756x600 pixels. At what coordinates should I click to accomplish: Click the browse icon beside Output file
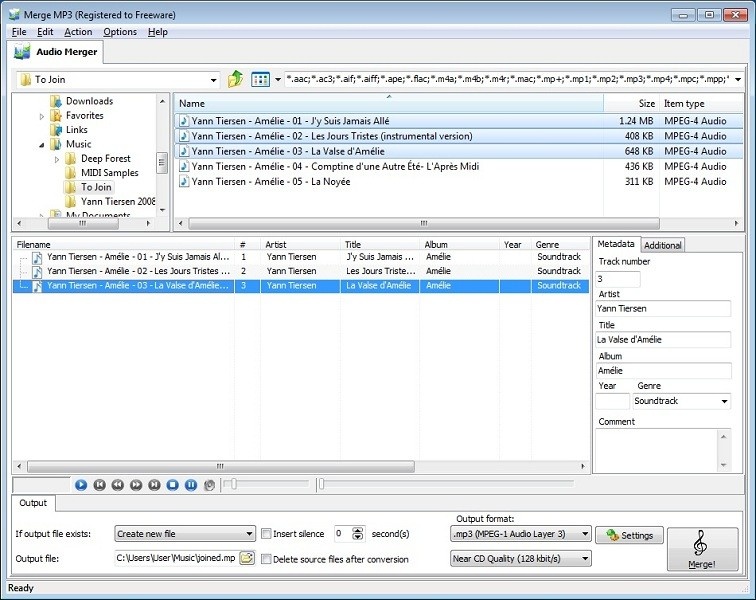247,558
